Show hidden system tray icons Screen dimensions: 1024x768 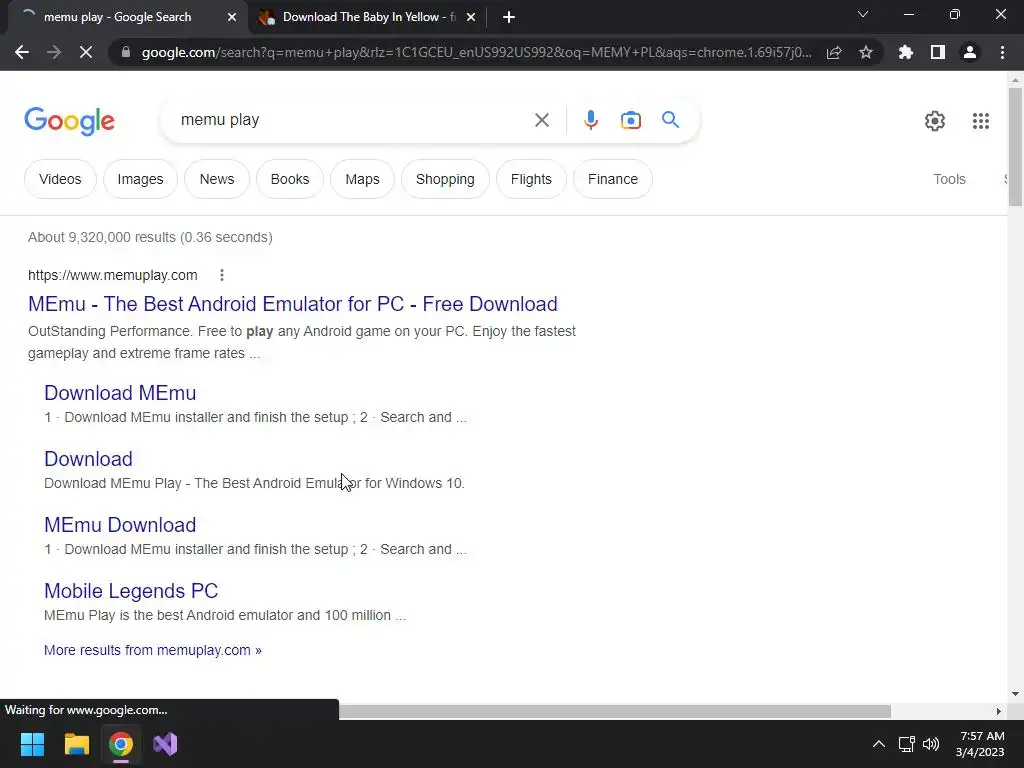(x=879, y=744)
